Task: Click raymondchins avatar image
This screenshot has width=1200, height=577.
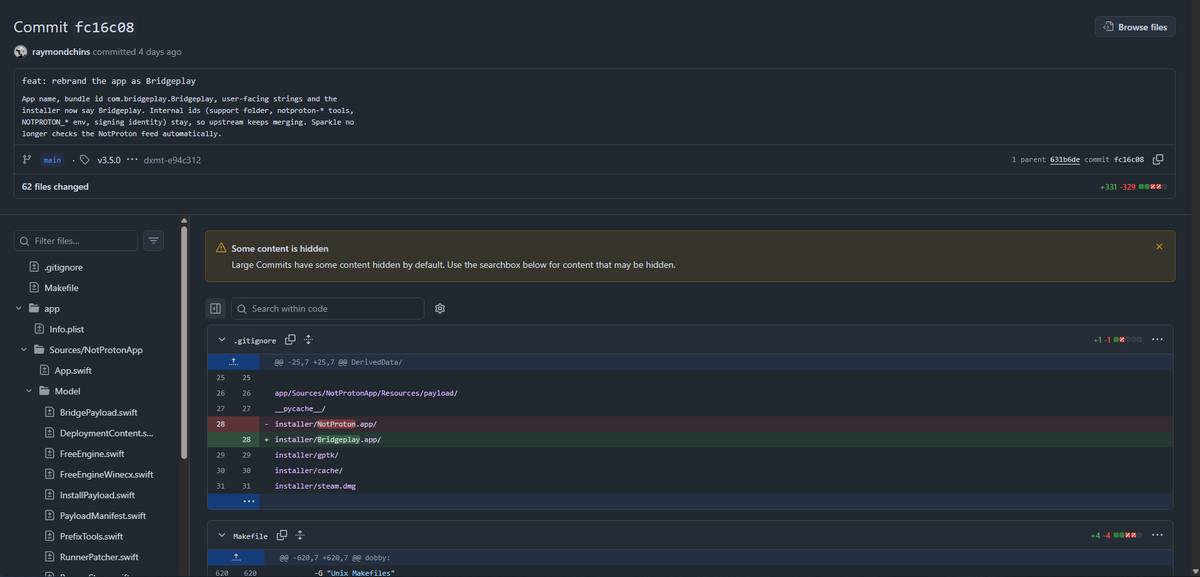Action: pyautogui.click(x=20, y=51)
